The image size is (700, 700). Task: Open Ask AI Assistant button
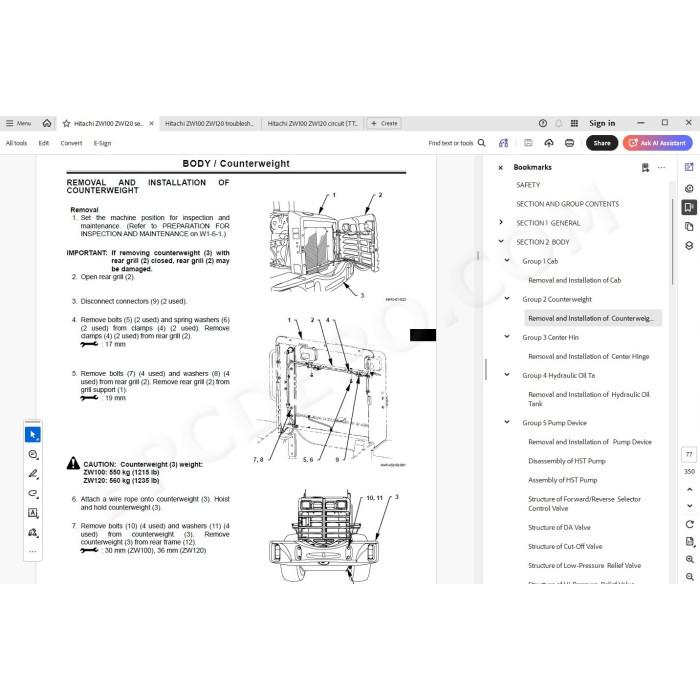pos(658,143)
